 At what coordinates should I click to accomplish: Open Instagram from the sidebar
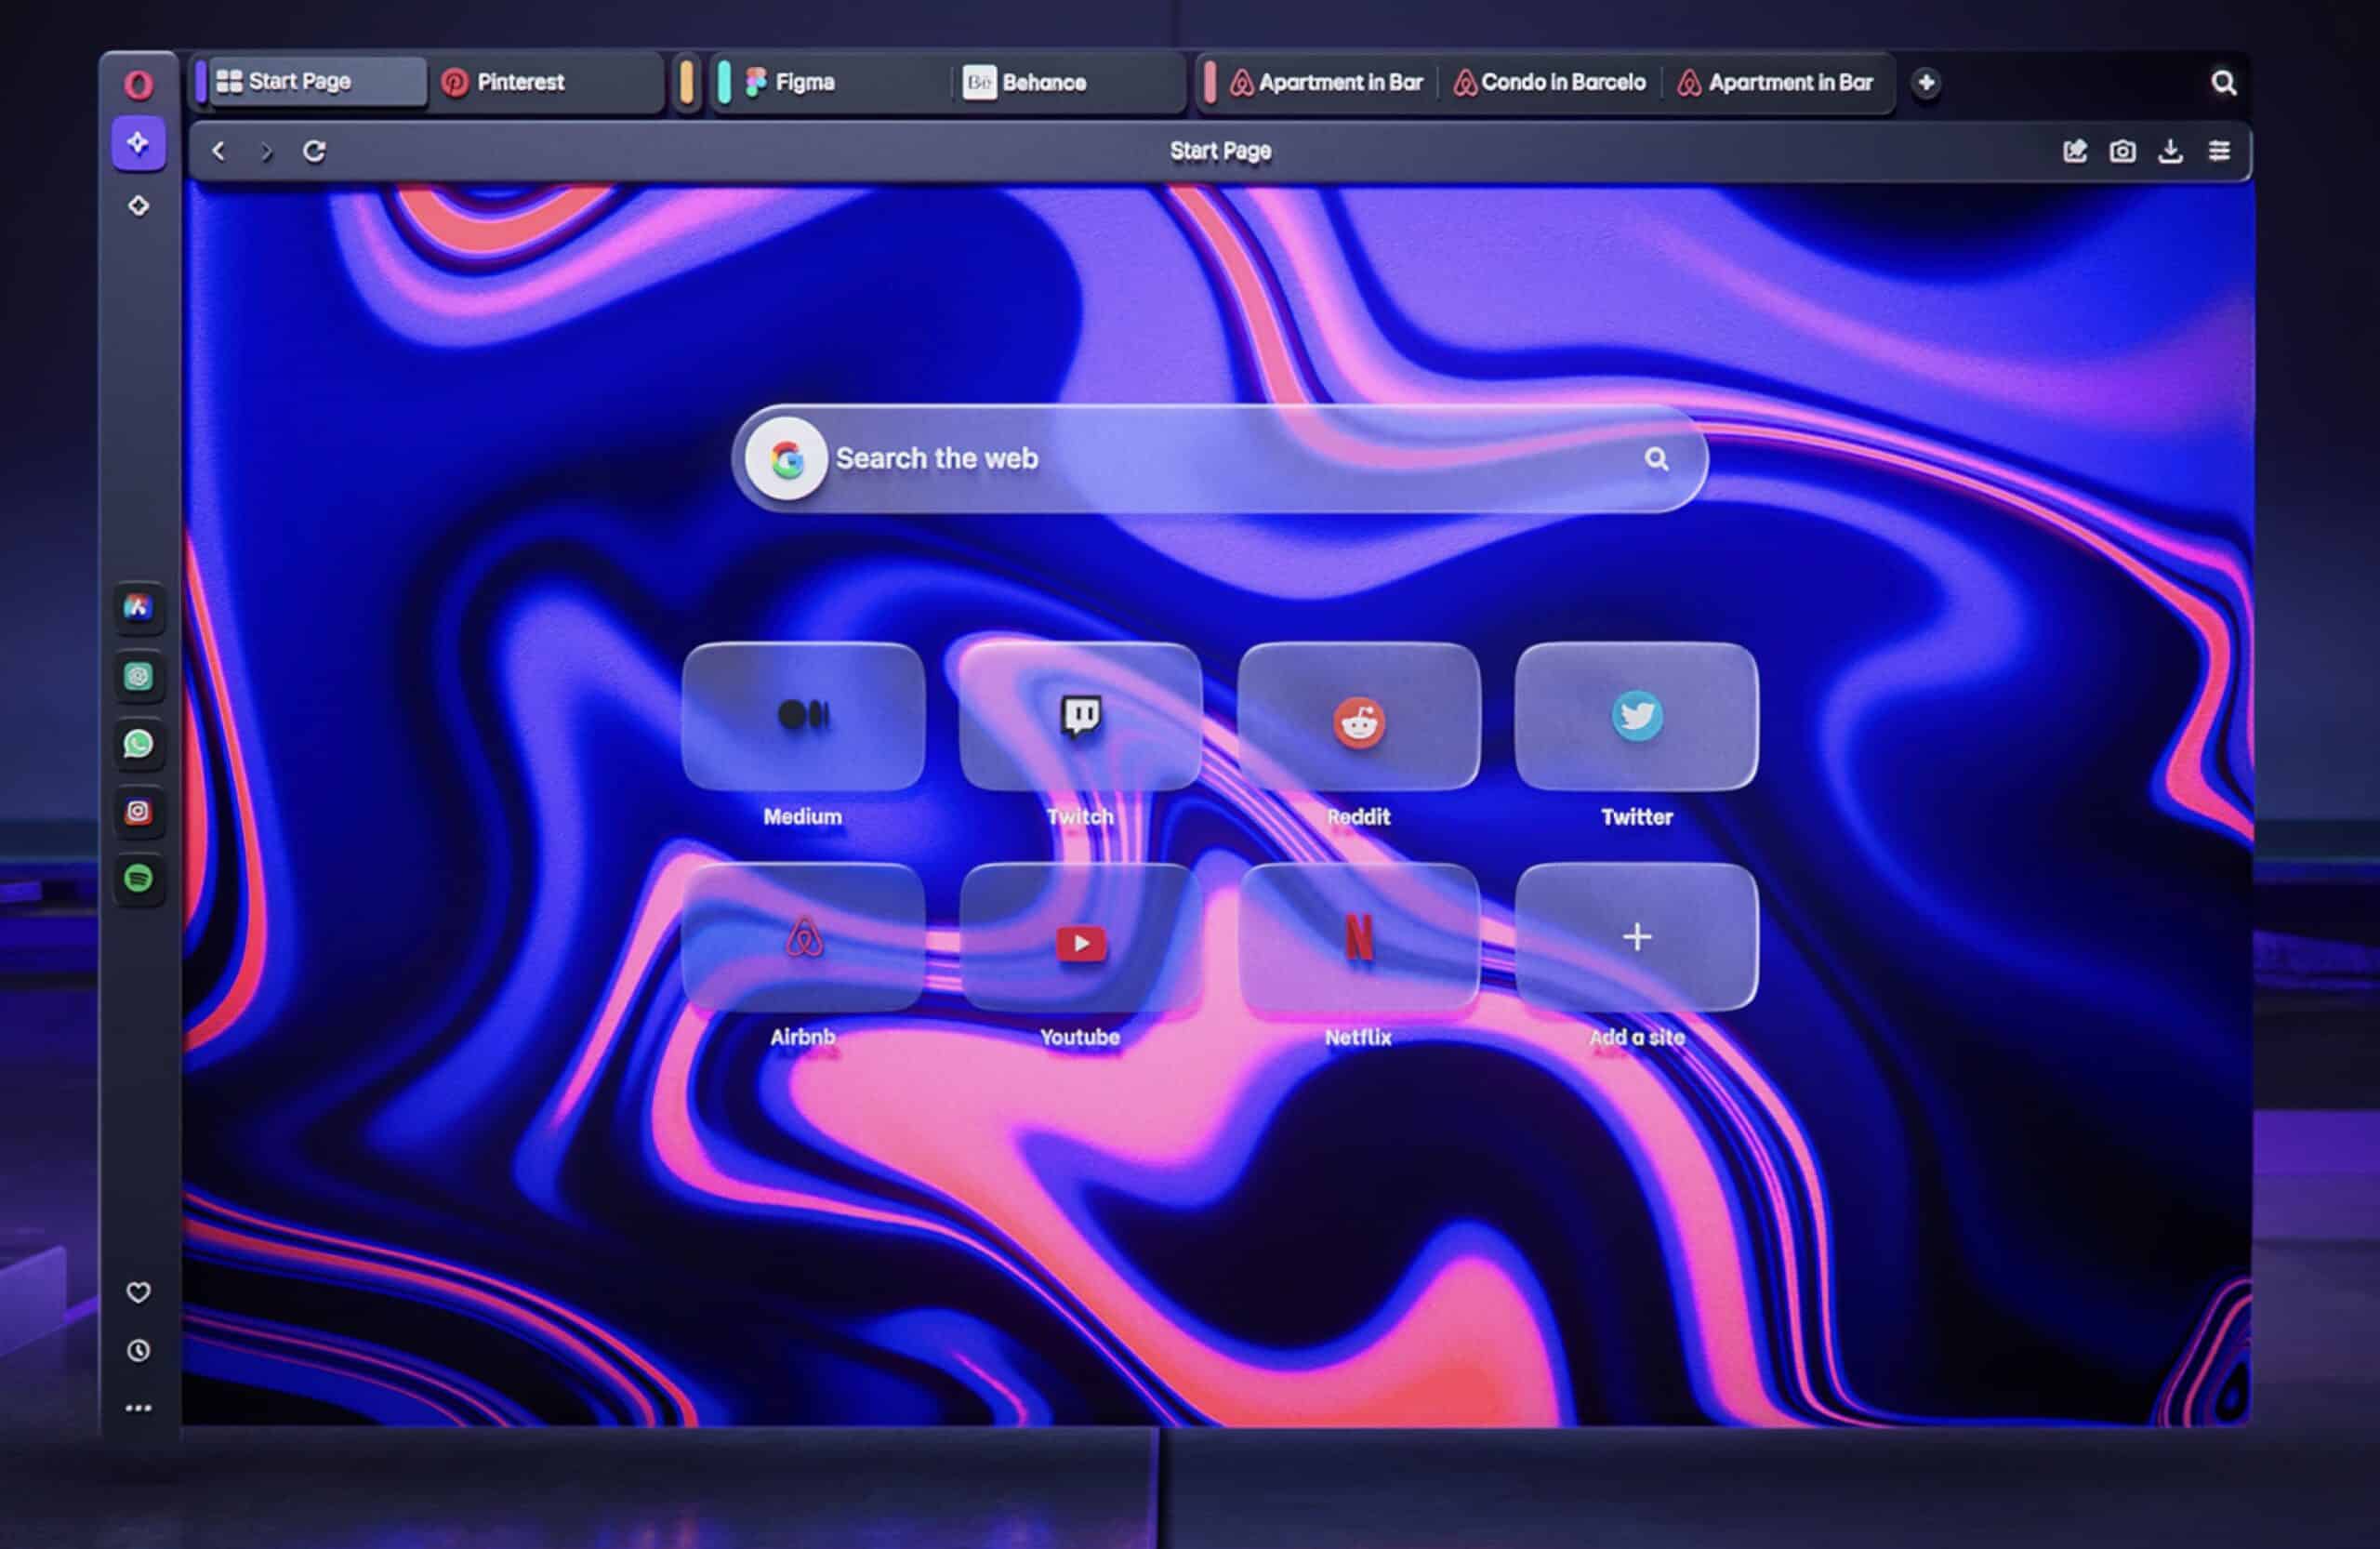point(138,811)
